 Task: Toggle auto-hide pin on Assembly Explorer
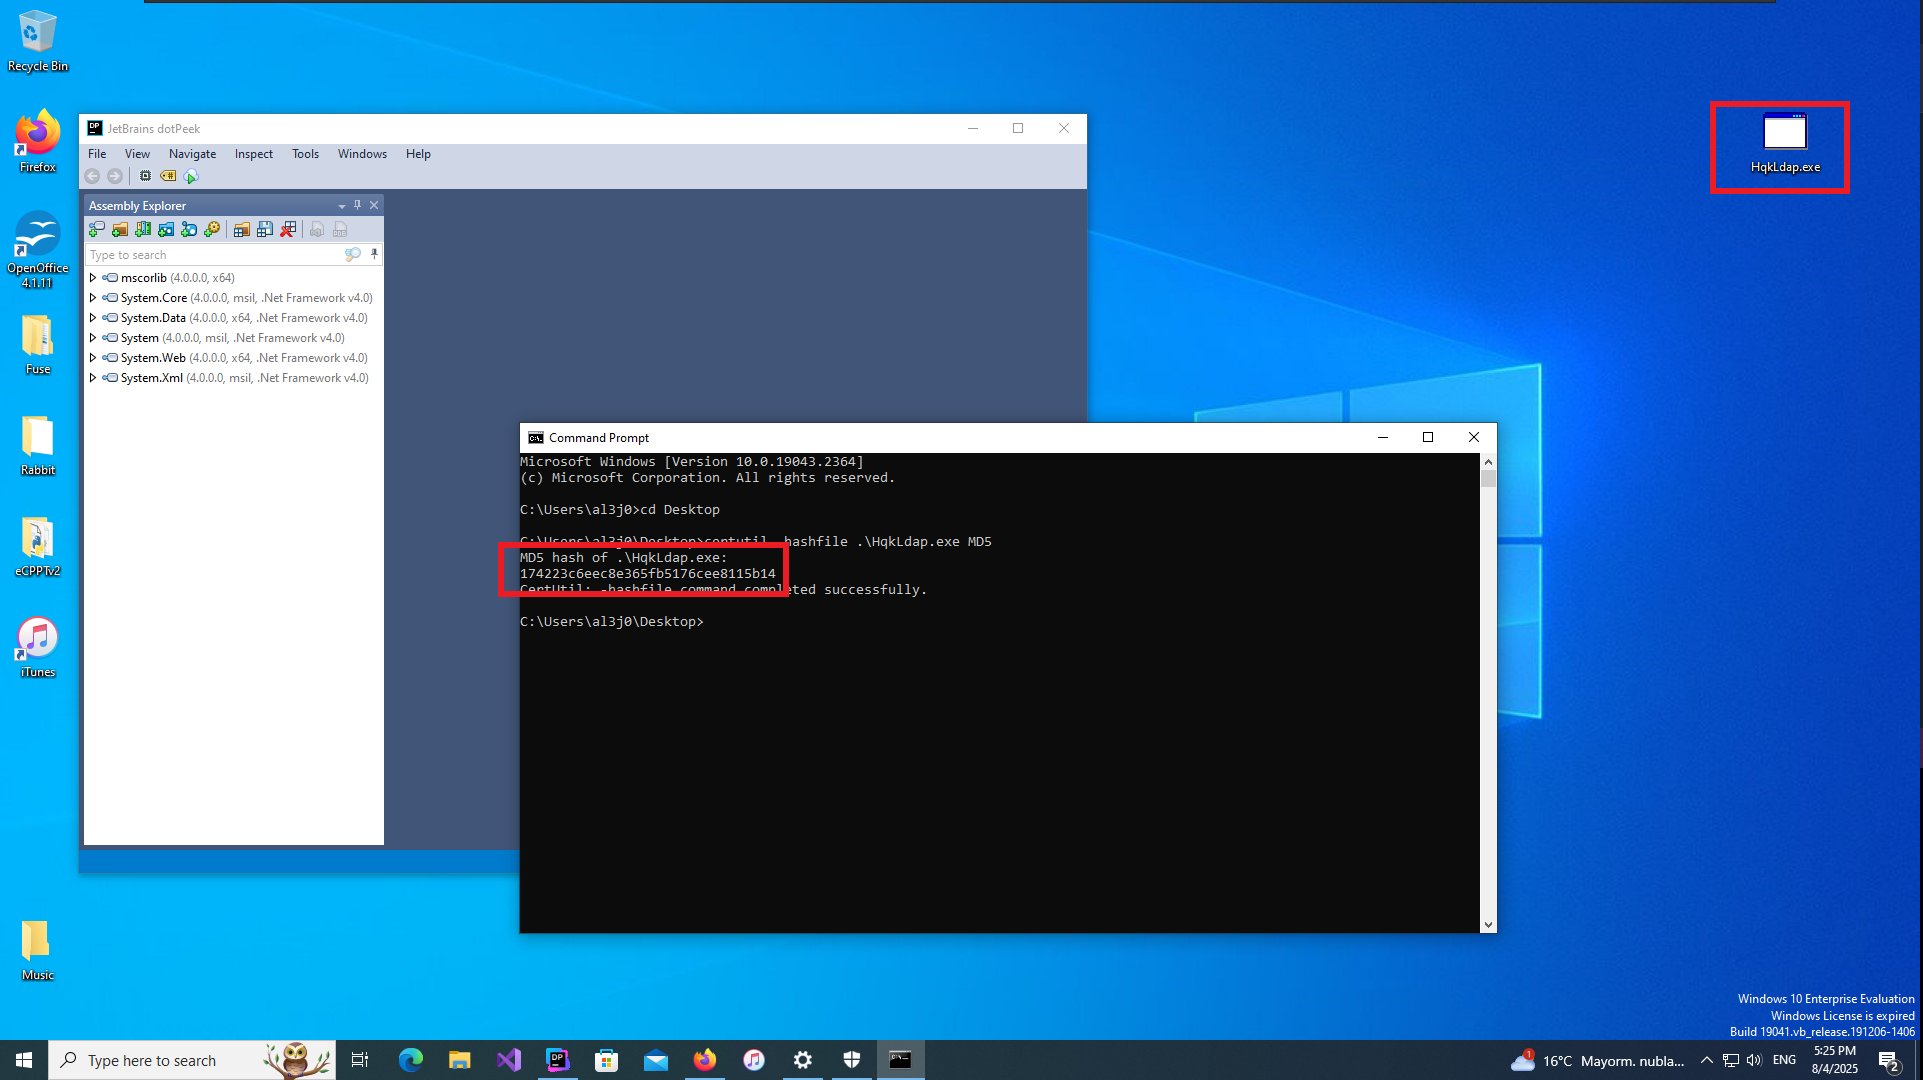[357, 205]
